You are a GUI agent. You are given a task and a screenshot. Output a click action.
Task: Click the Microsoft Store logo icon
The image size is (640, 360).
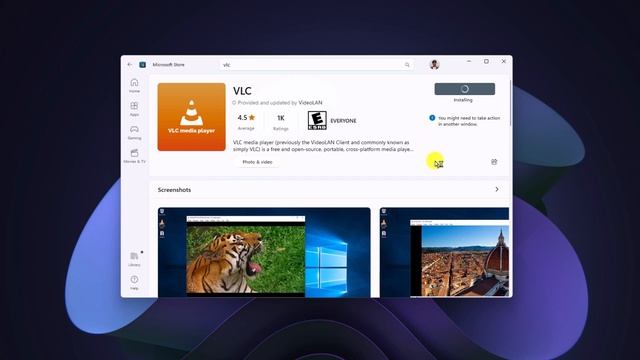(142, 64)
